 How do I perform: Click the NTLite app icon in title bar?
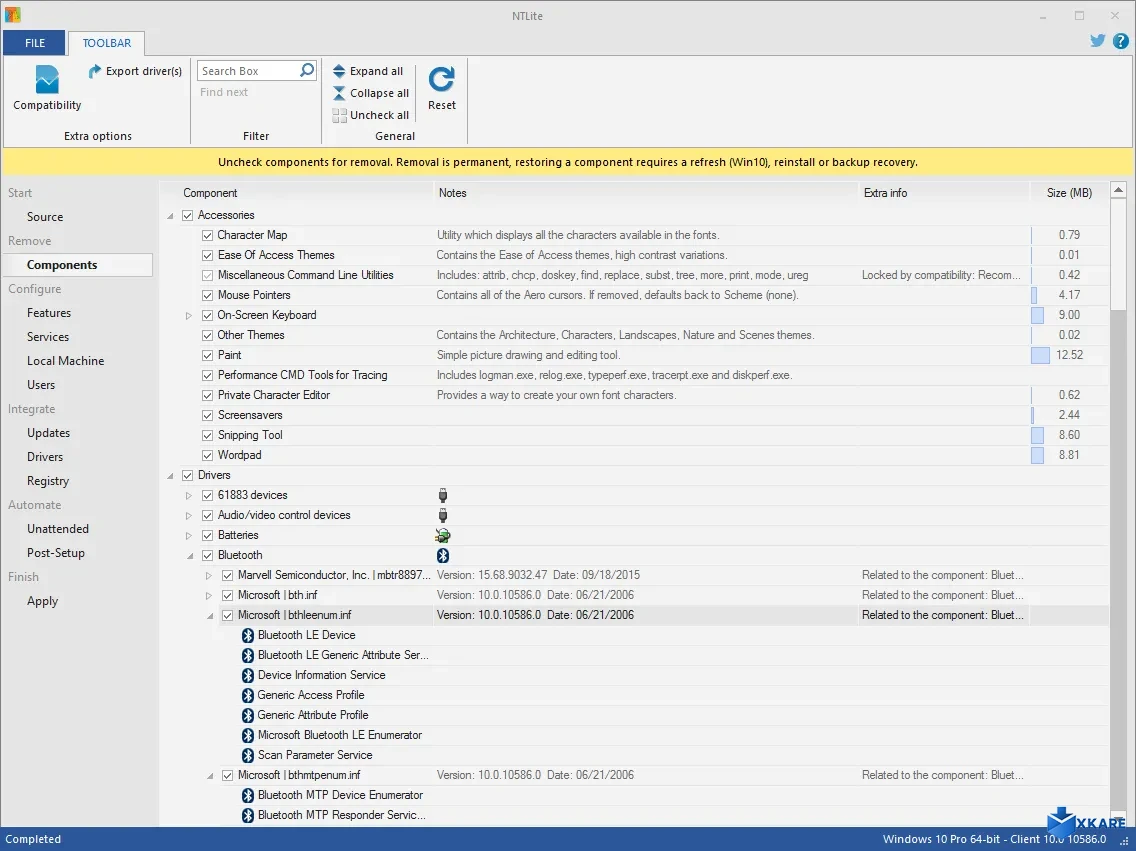(x=12, y=14)
